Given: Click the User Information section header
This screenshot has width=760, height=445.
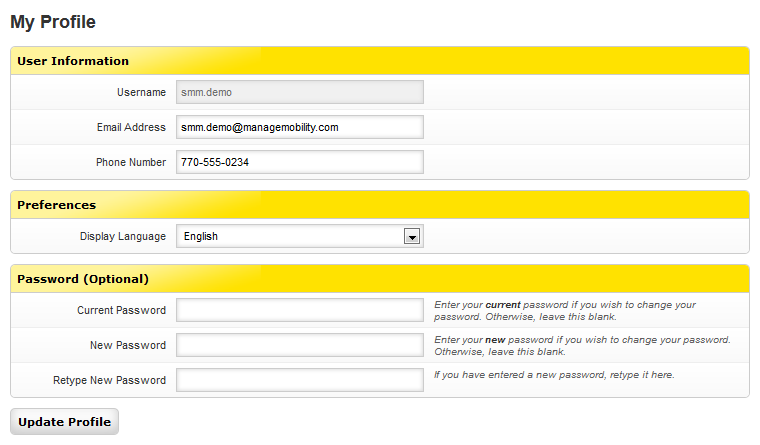Looking at the screenshot, I should tap(73, 61).
